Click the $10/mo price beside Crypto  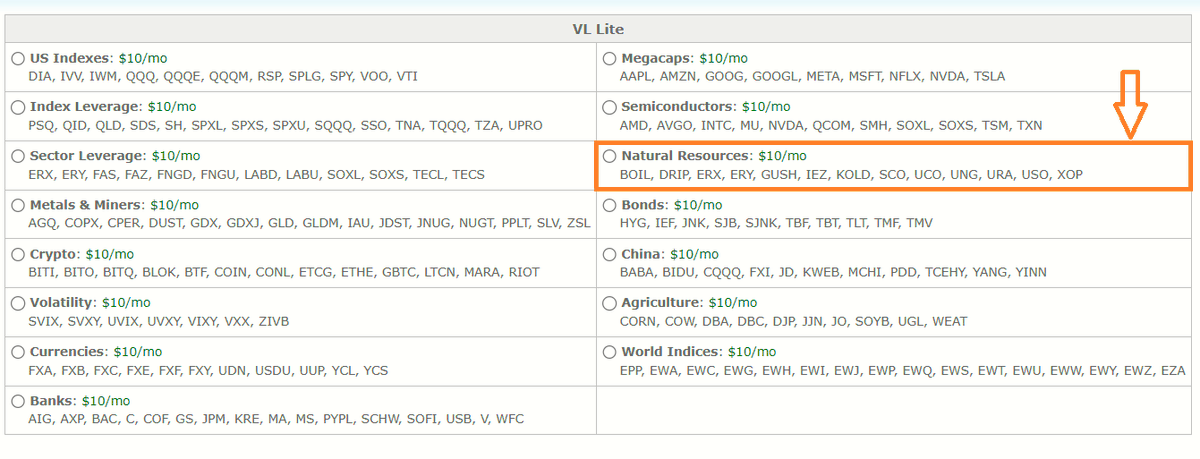[x=110, y=253]
